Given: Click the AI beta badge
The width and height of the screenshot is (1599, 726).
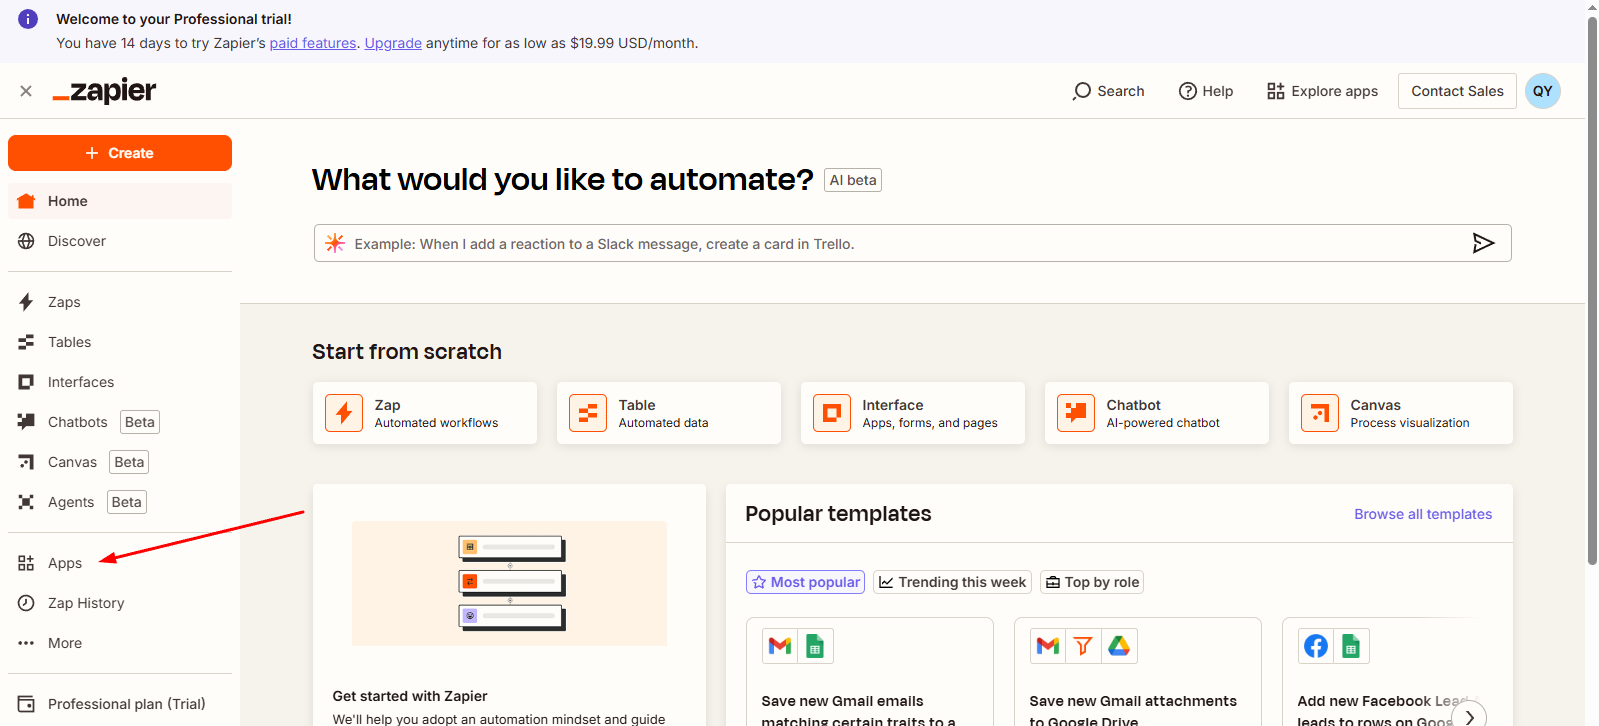Looking at the screenshot, I should coord(853,180).
